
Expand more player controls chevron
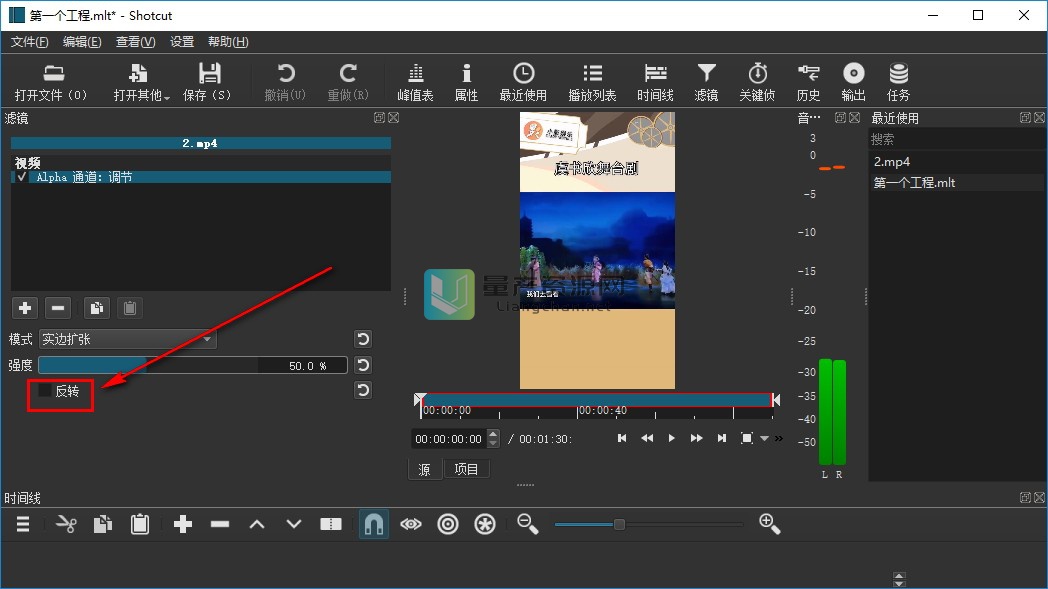[779, 439]
